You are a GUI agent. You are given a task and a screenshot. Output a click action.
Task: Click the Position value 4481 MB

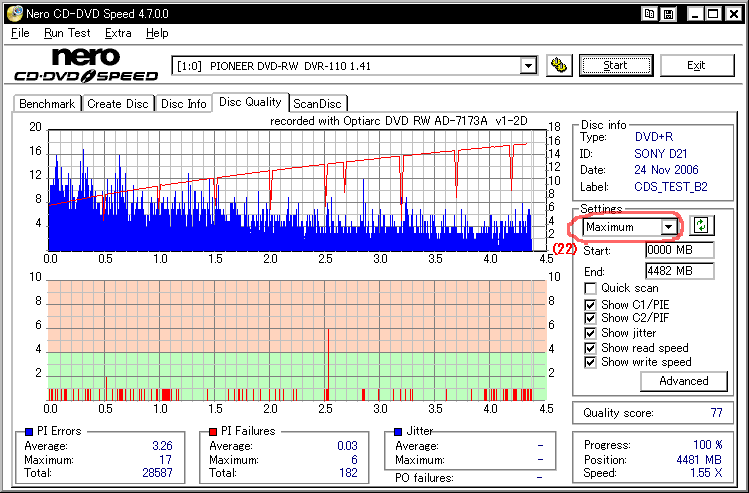coord(699,460)
